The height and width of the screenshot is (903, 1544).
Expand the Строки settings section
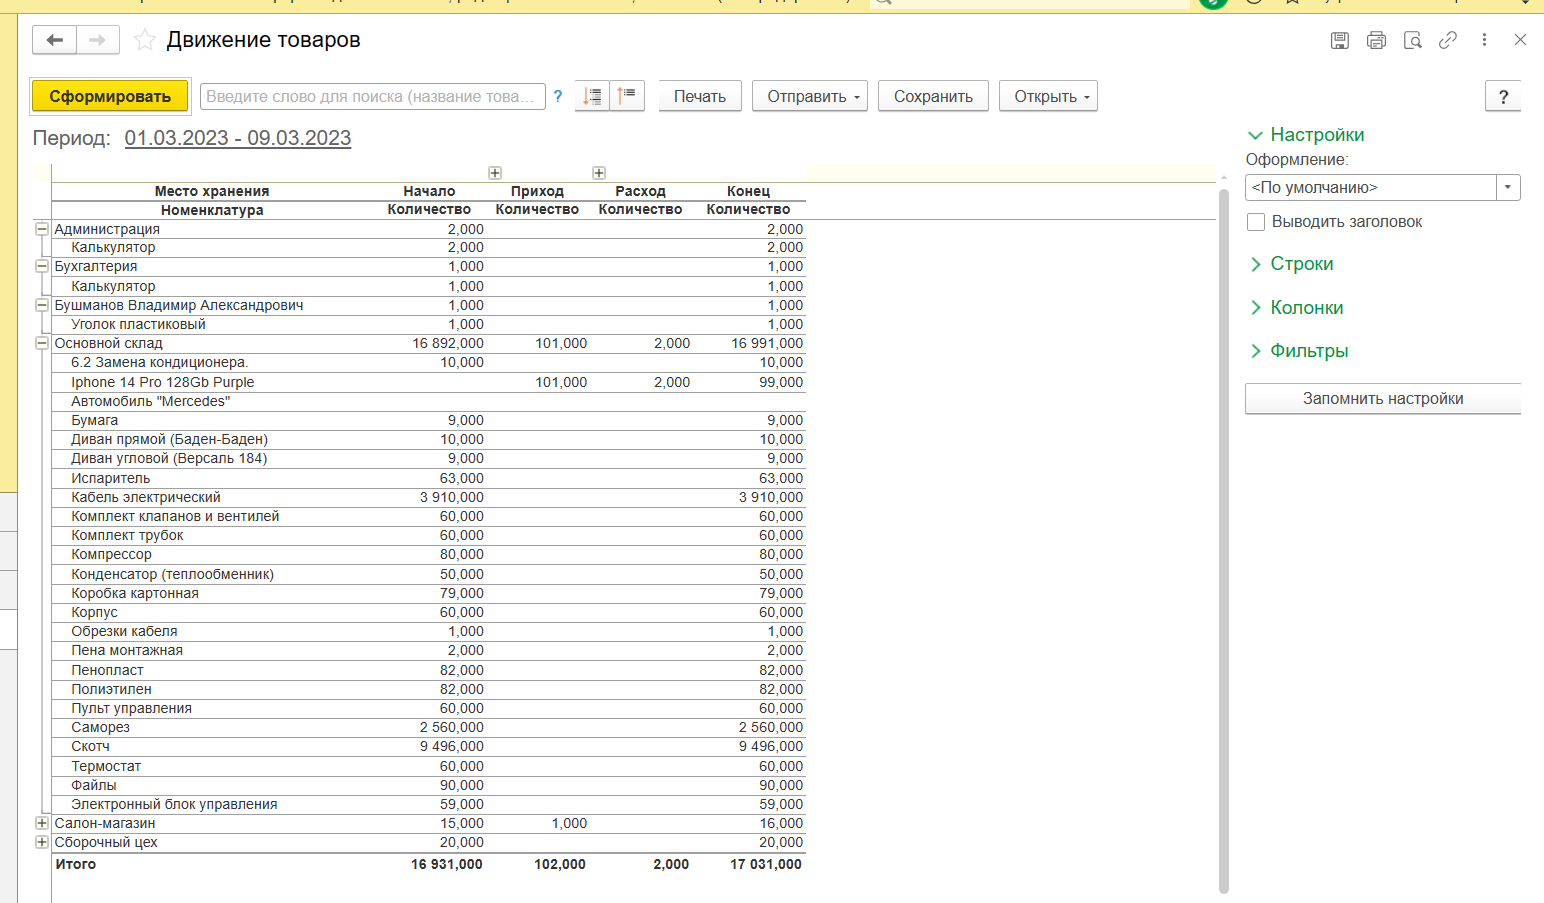click(x=1301, y=264)
